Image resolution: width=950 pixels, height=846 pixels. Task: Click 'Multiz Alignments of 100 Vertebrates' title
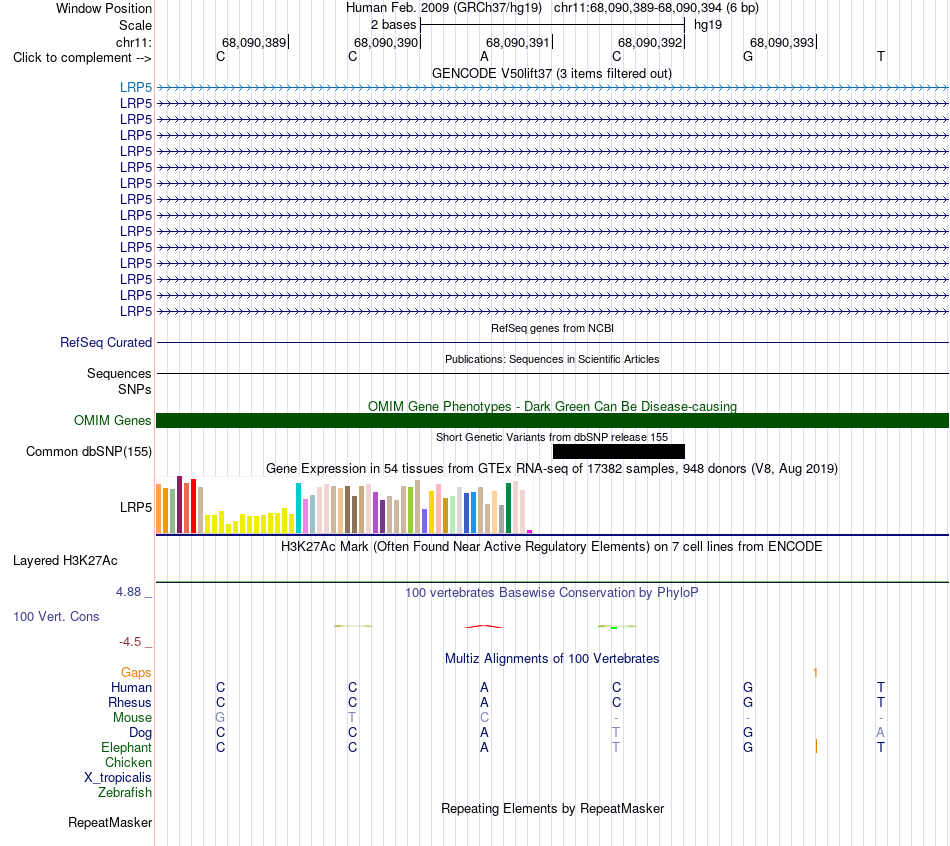(552, 659)
